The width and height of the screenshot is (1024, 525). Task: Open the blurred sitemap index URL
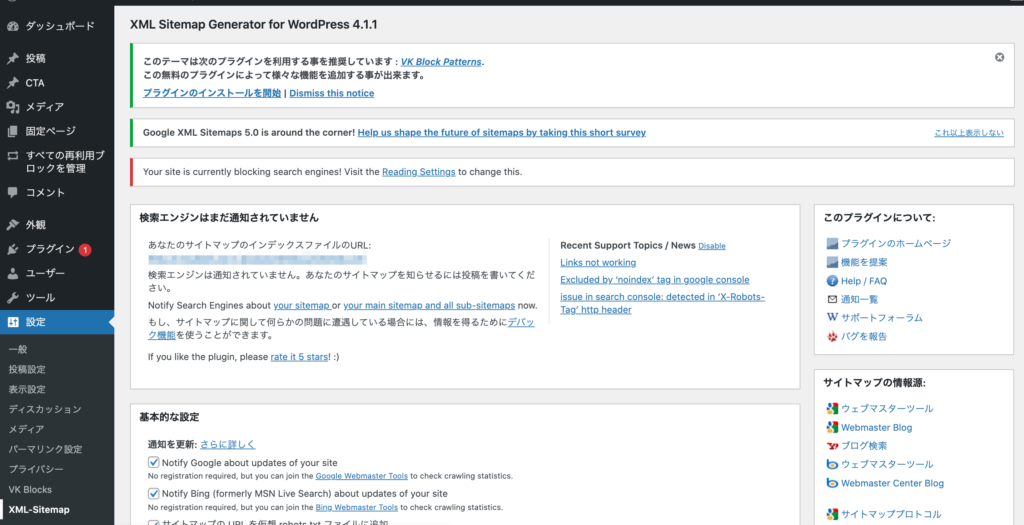257,259
